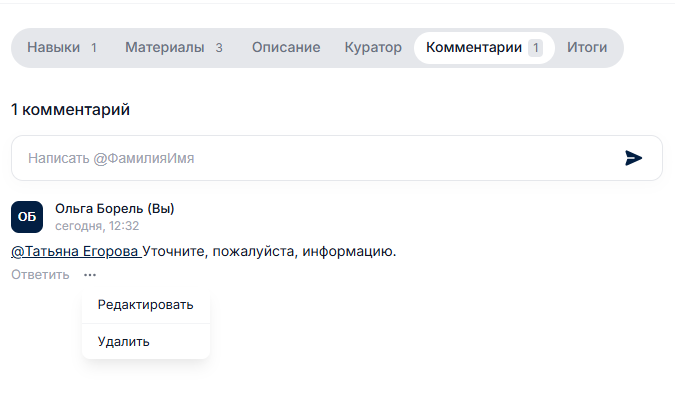The image size is (675, 410).
Task: Switch to the Навыки tab
Action: click(61, 47)
